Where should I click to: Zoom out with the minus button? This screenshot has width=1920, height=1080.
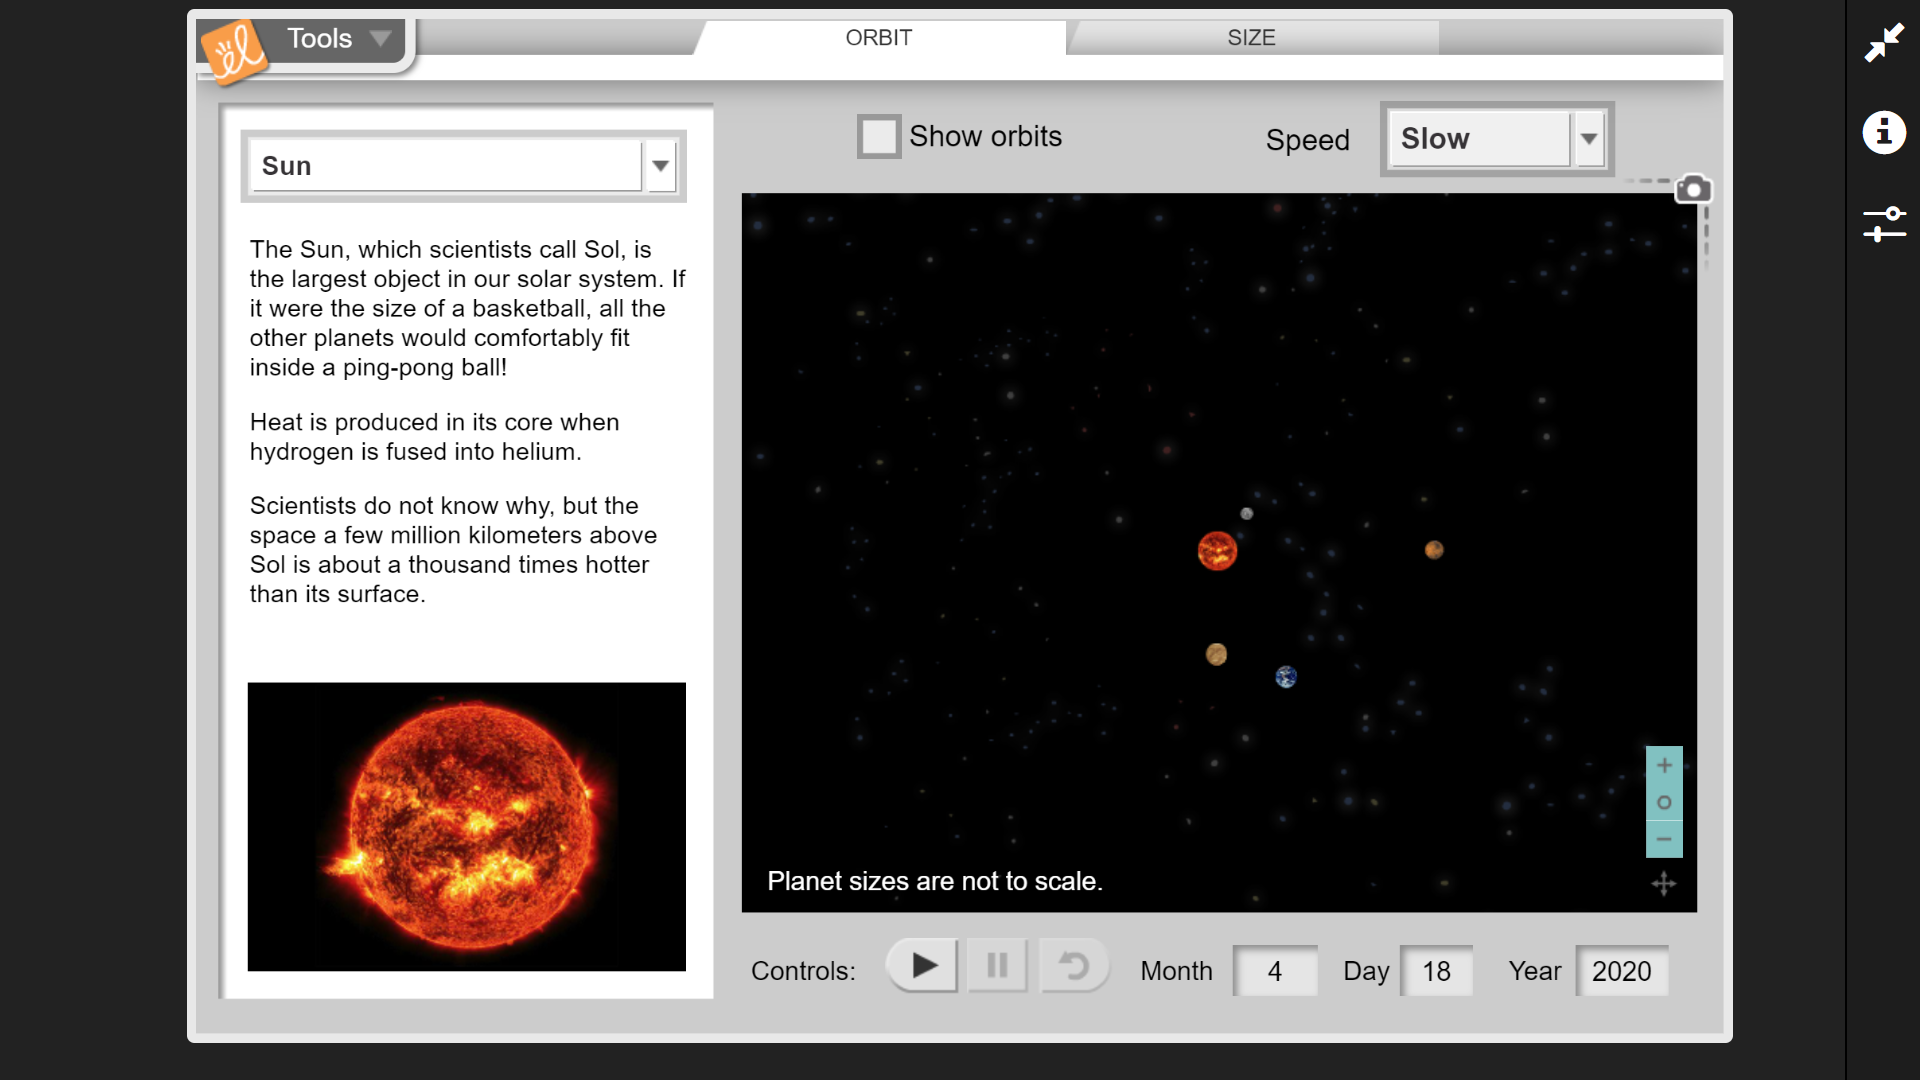coord(1664,839)
